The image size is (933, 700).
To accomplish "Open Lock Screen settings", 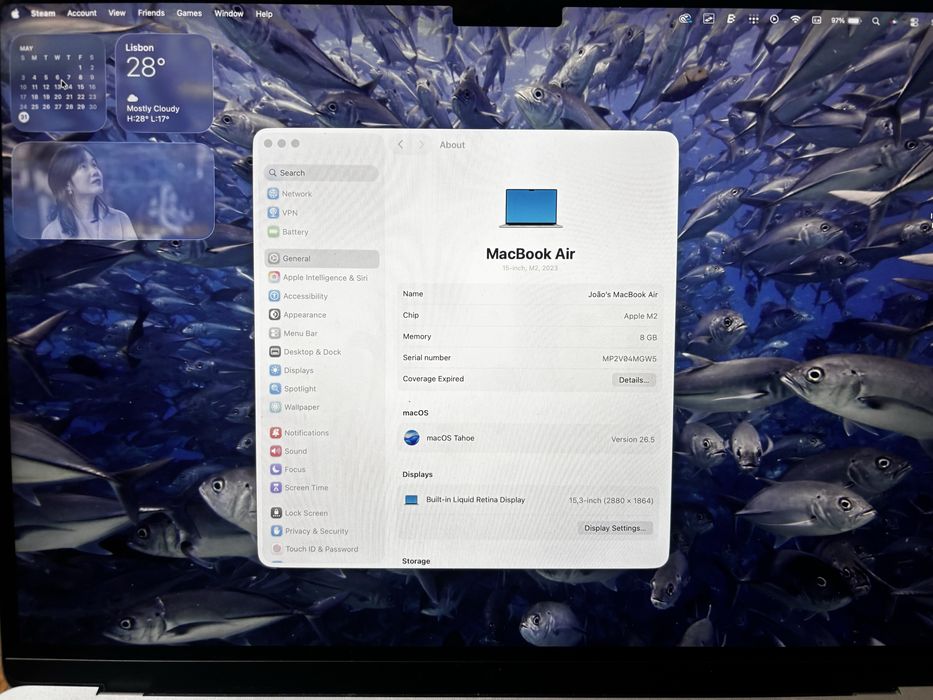I will [299, 512].
